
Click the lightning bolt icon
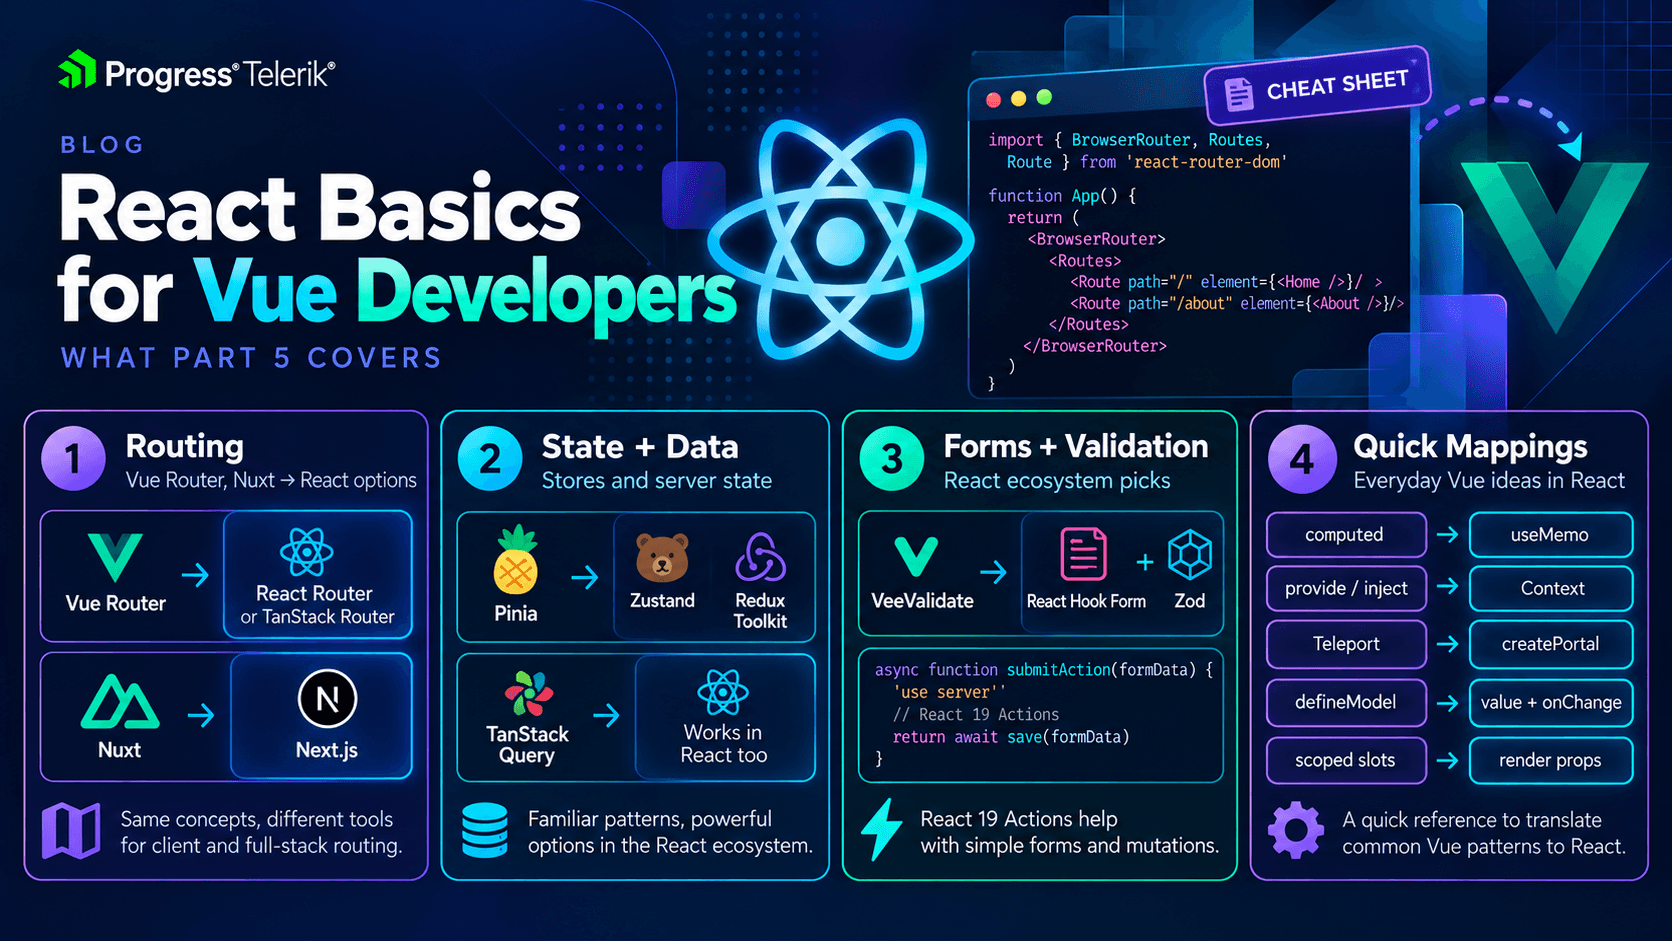point(882,829)
